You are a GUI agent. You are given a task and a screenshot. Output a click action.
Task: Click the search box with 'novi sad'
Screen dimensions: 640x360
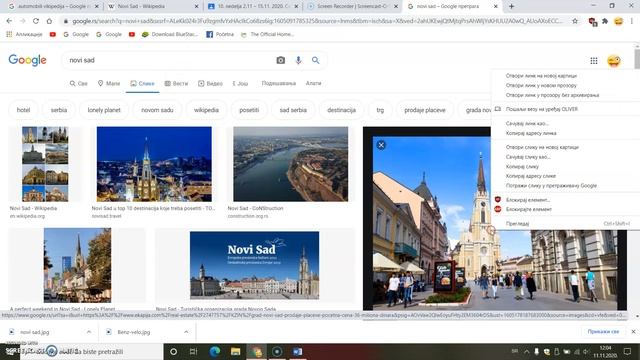(x=167, y=60)
